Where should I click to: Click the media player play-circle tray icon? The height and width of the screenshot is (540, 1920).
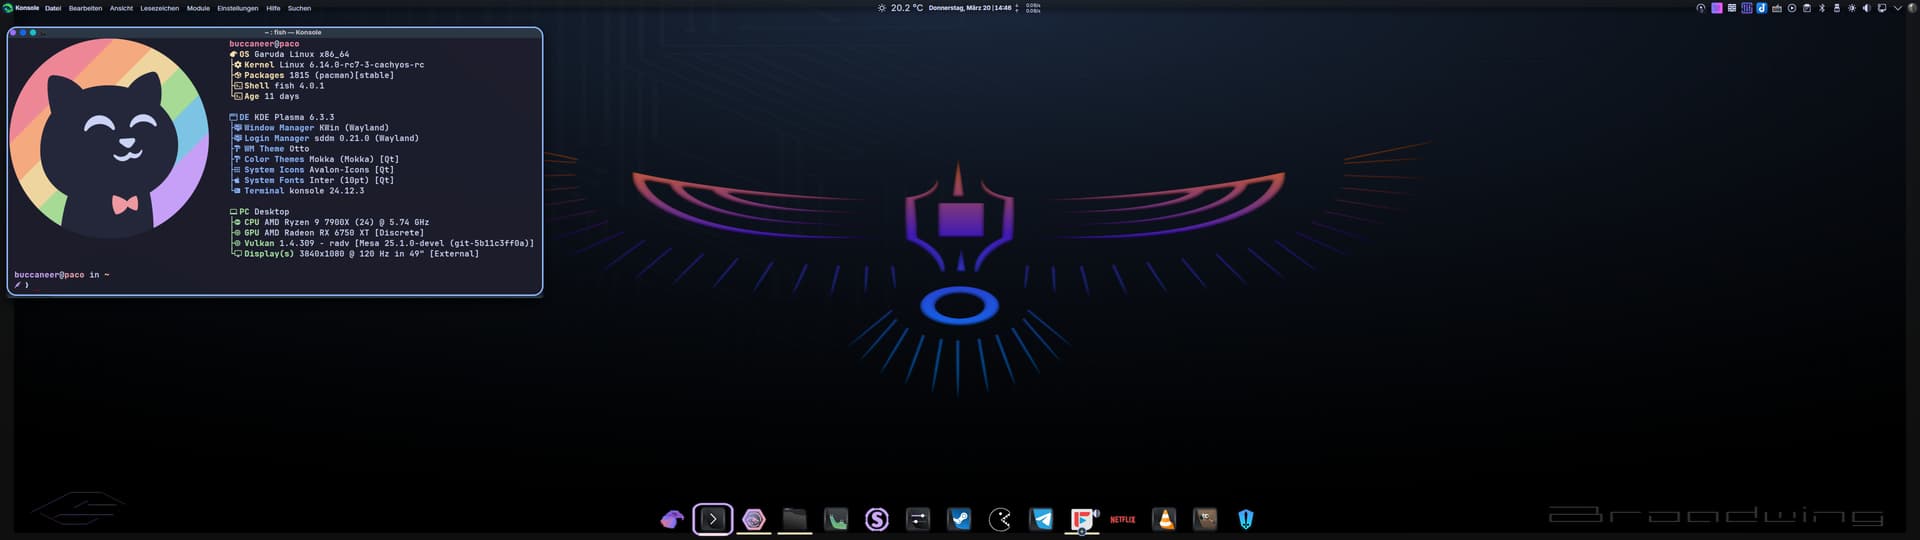tap(1792, 8)
